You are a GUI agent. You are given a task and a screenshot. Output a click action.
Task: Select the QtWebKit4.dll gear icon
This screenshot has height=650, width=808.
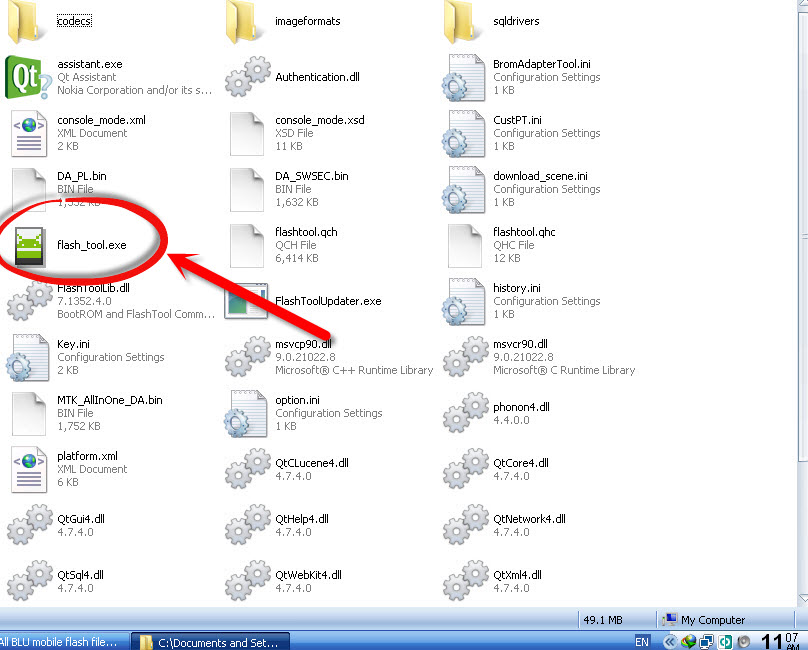click(x=247, y=581)
